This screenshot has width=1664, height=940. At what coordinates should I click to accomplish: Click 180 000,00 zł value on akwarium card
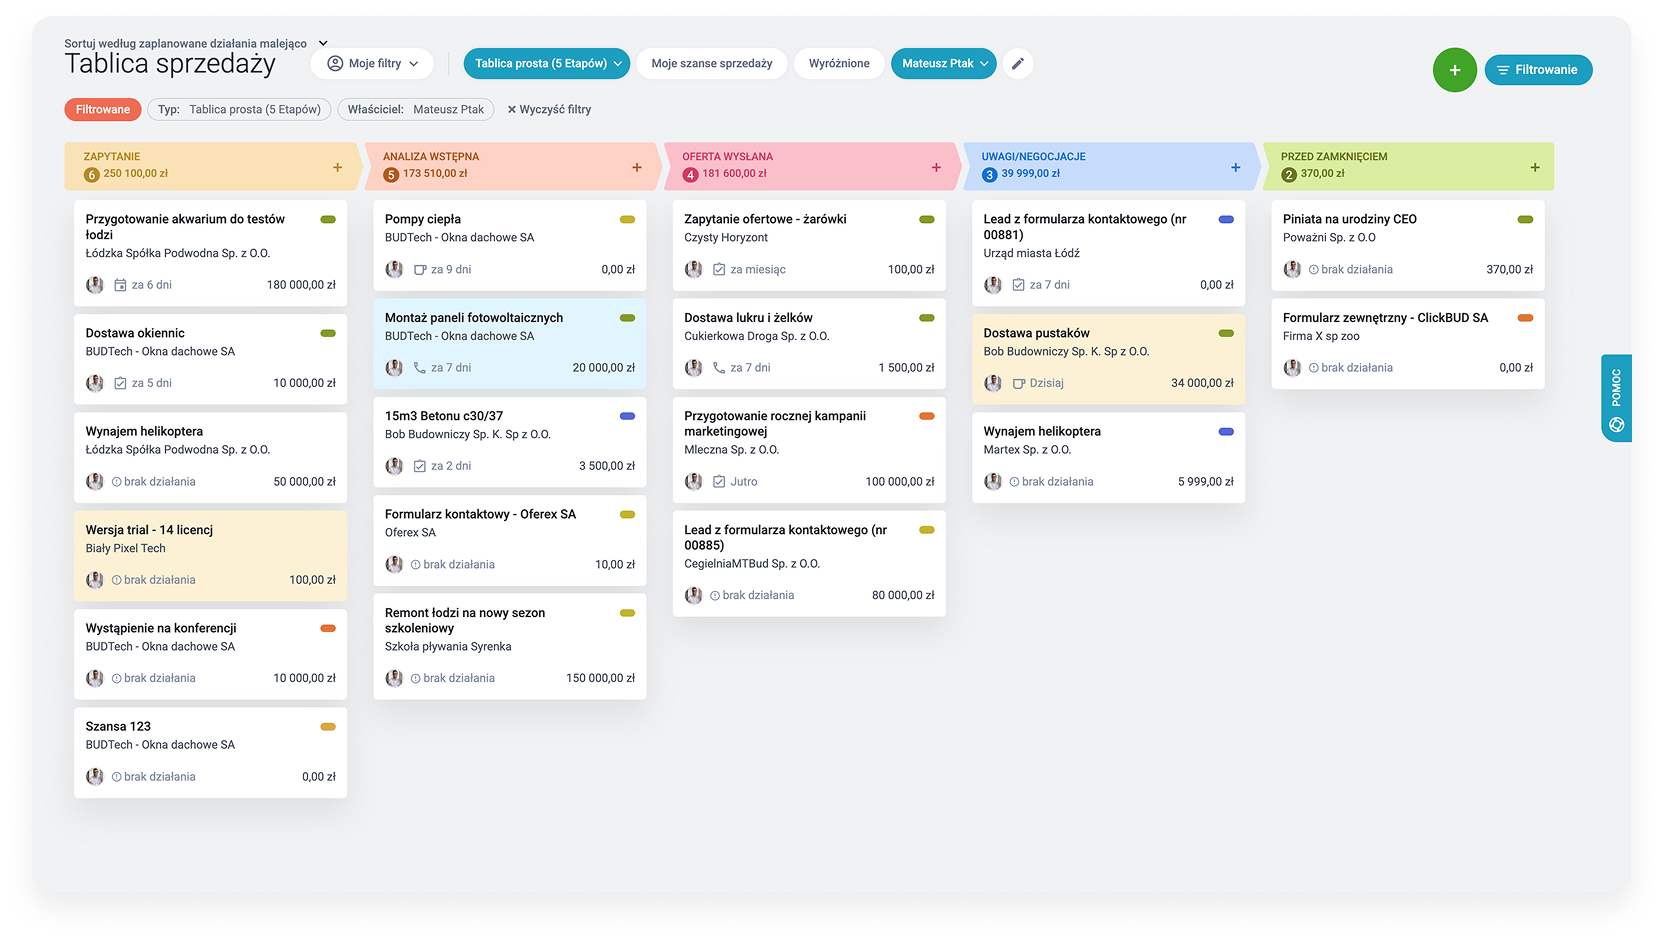click(301, 285)
